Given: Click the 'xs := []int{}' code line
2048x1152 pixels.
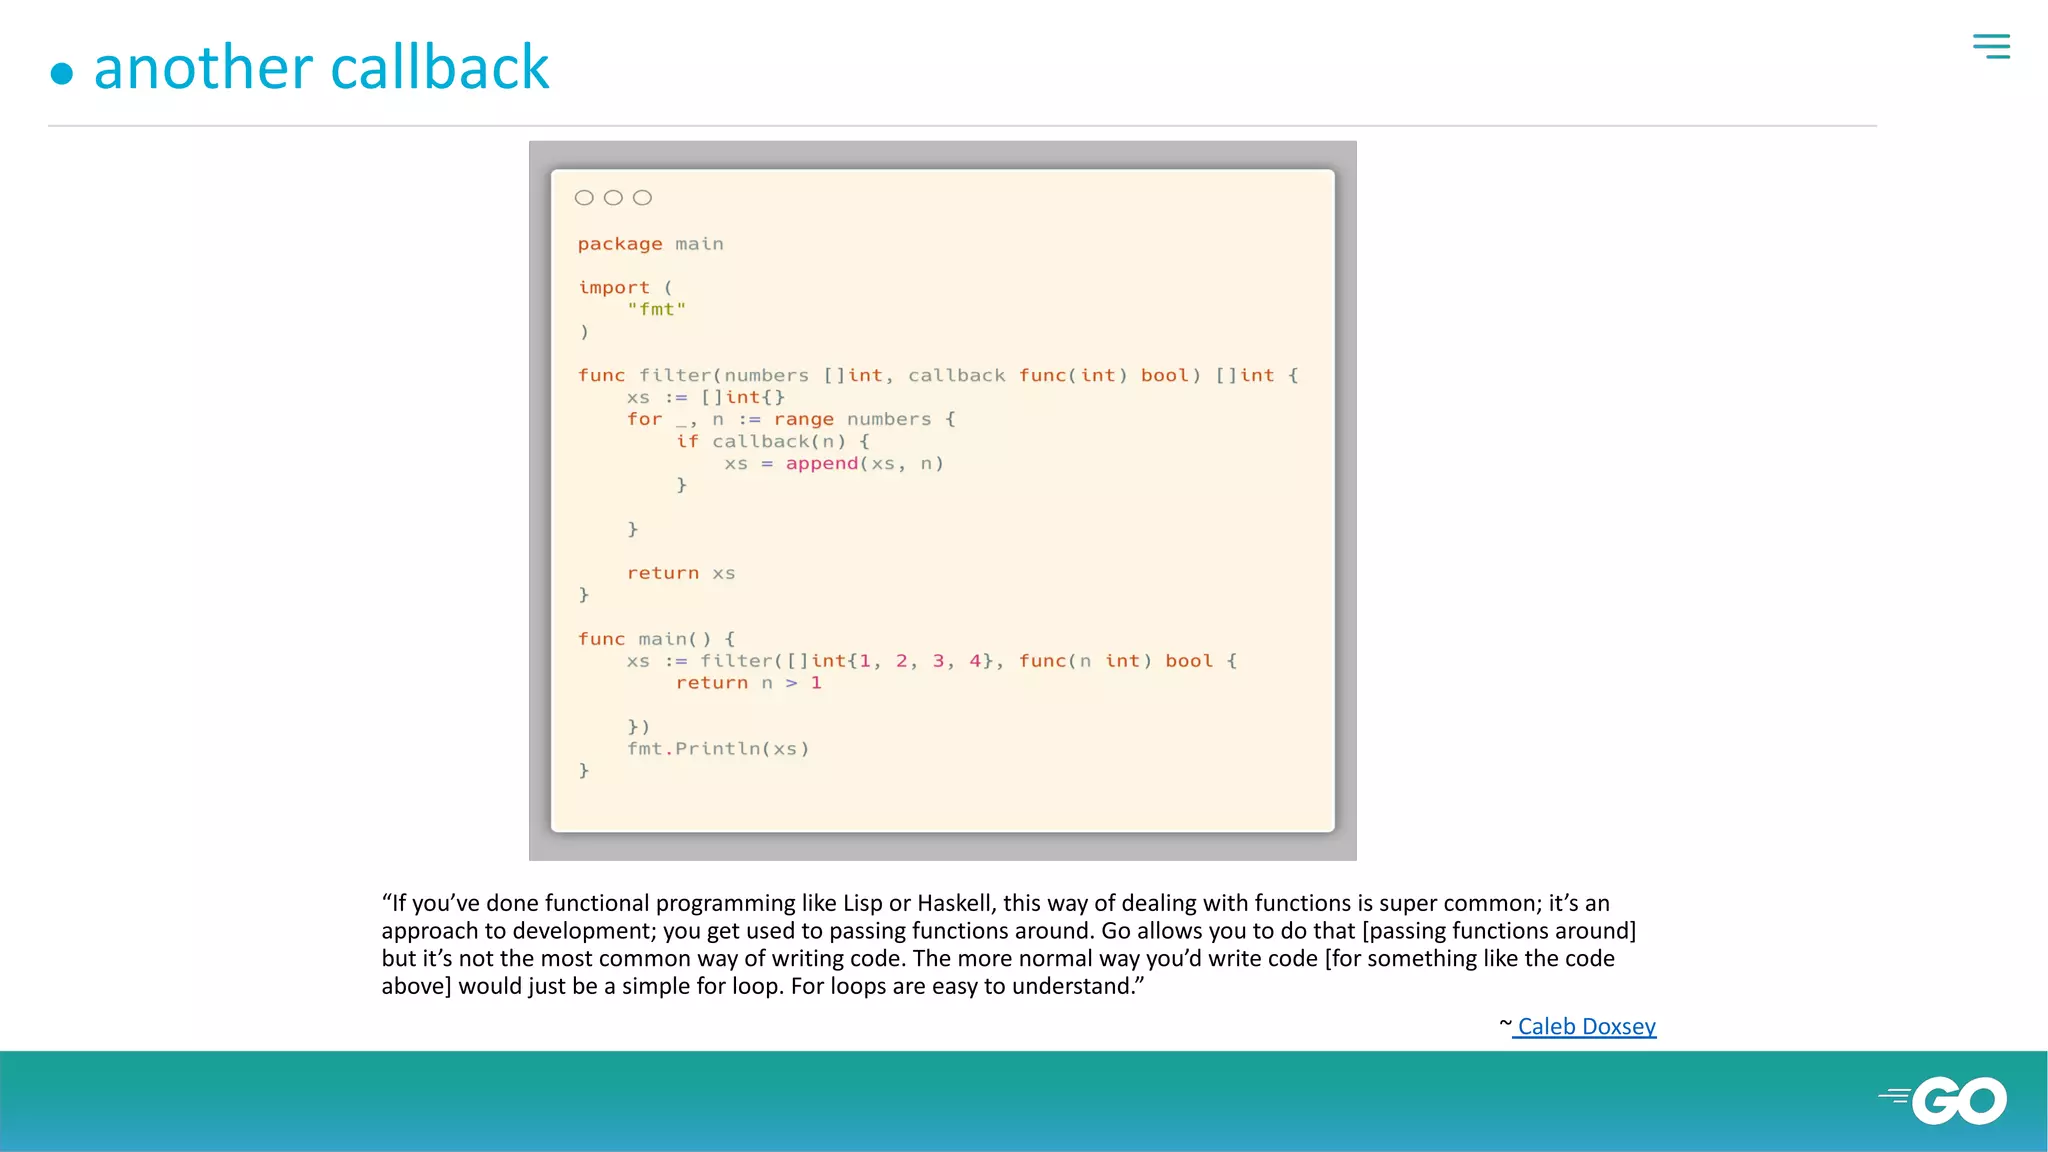Looking at the screenshot, I should 706,398.
